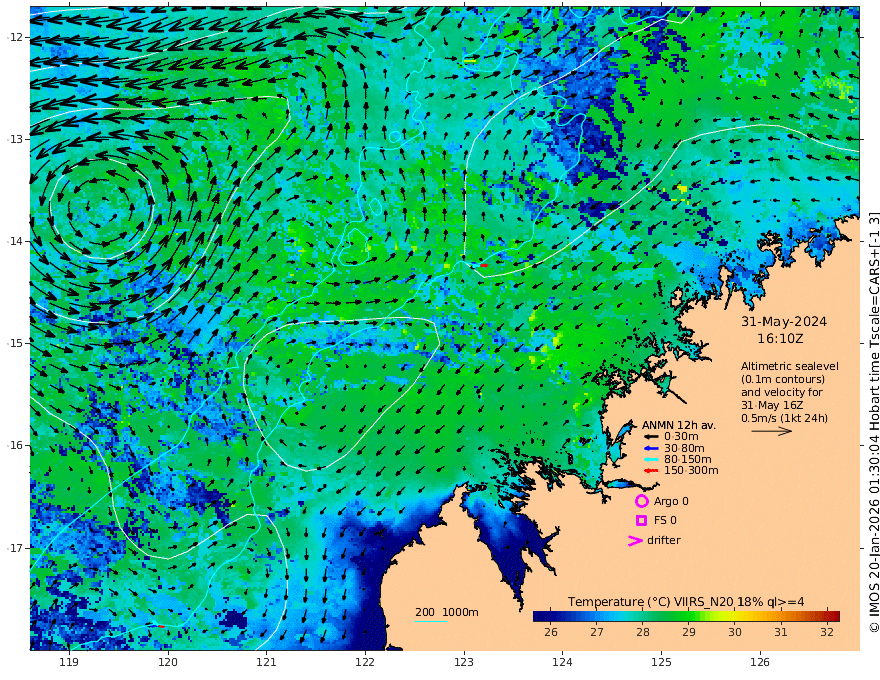Click the red 150-300m legend arrow

(x=651, y=471)
